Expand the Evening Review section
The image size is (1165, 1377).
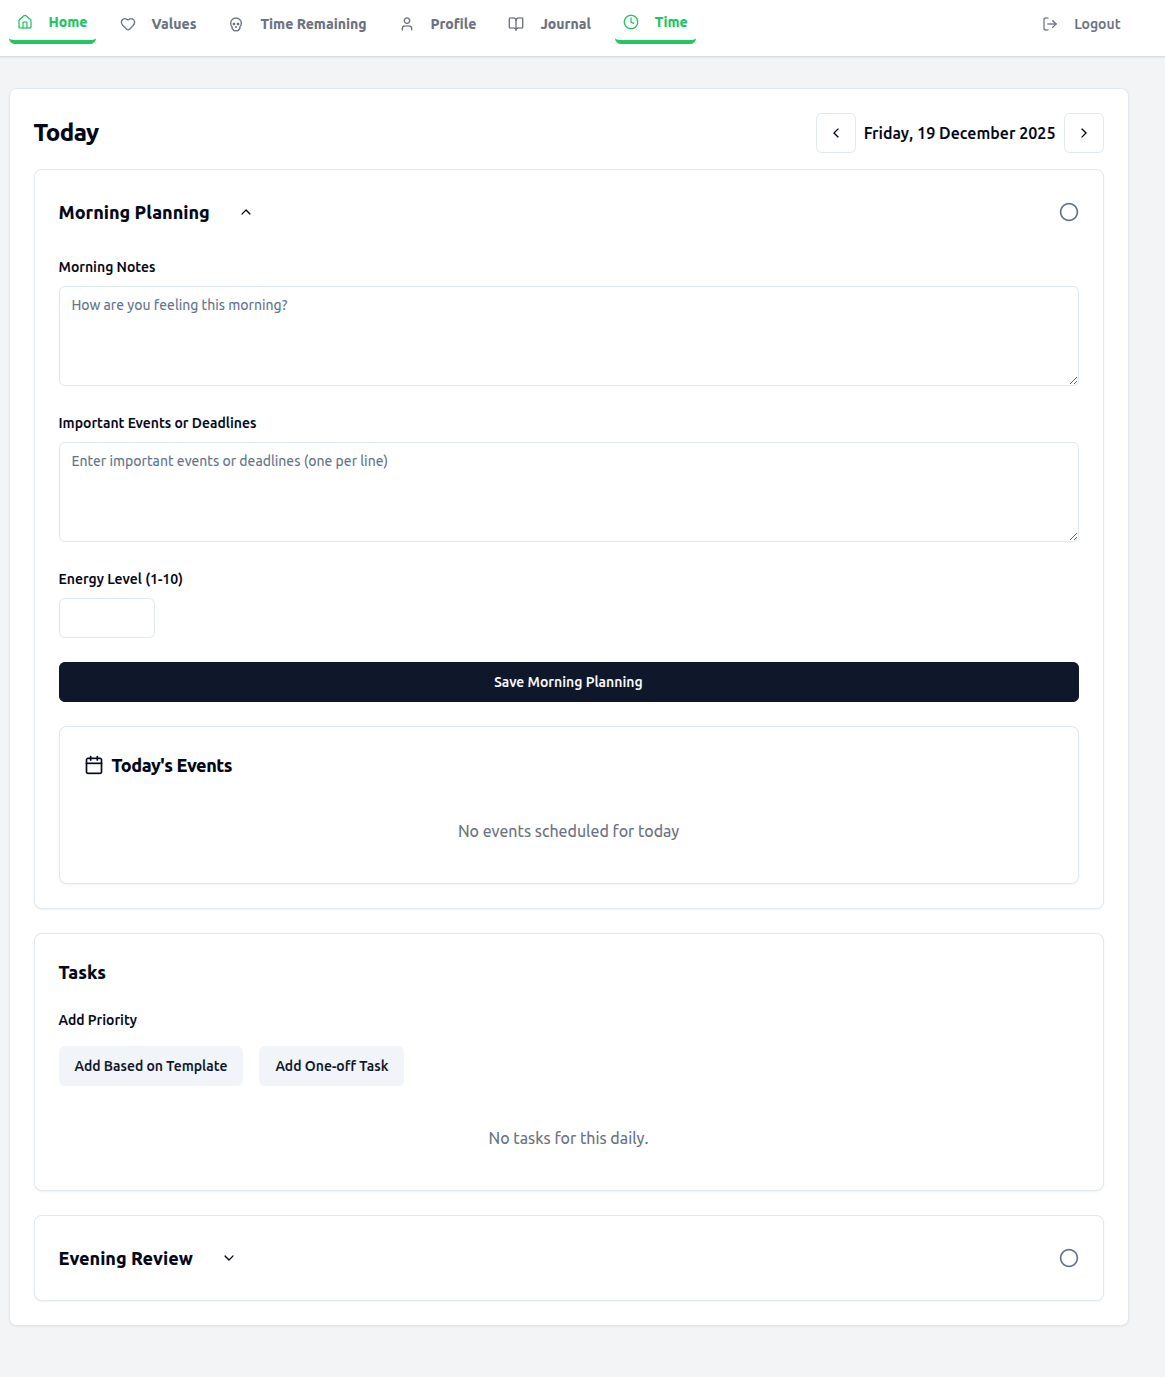229,1258
